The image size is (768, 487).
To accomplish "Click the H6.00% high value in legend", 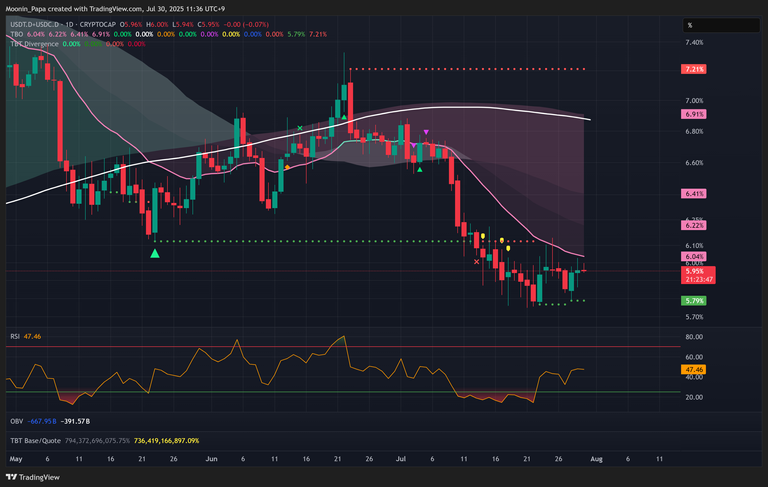I will click(x=157, y=24).
